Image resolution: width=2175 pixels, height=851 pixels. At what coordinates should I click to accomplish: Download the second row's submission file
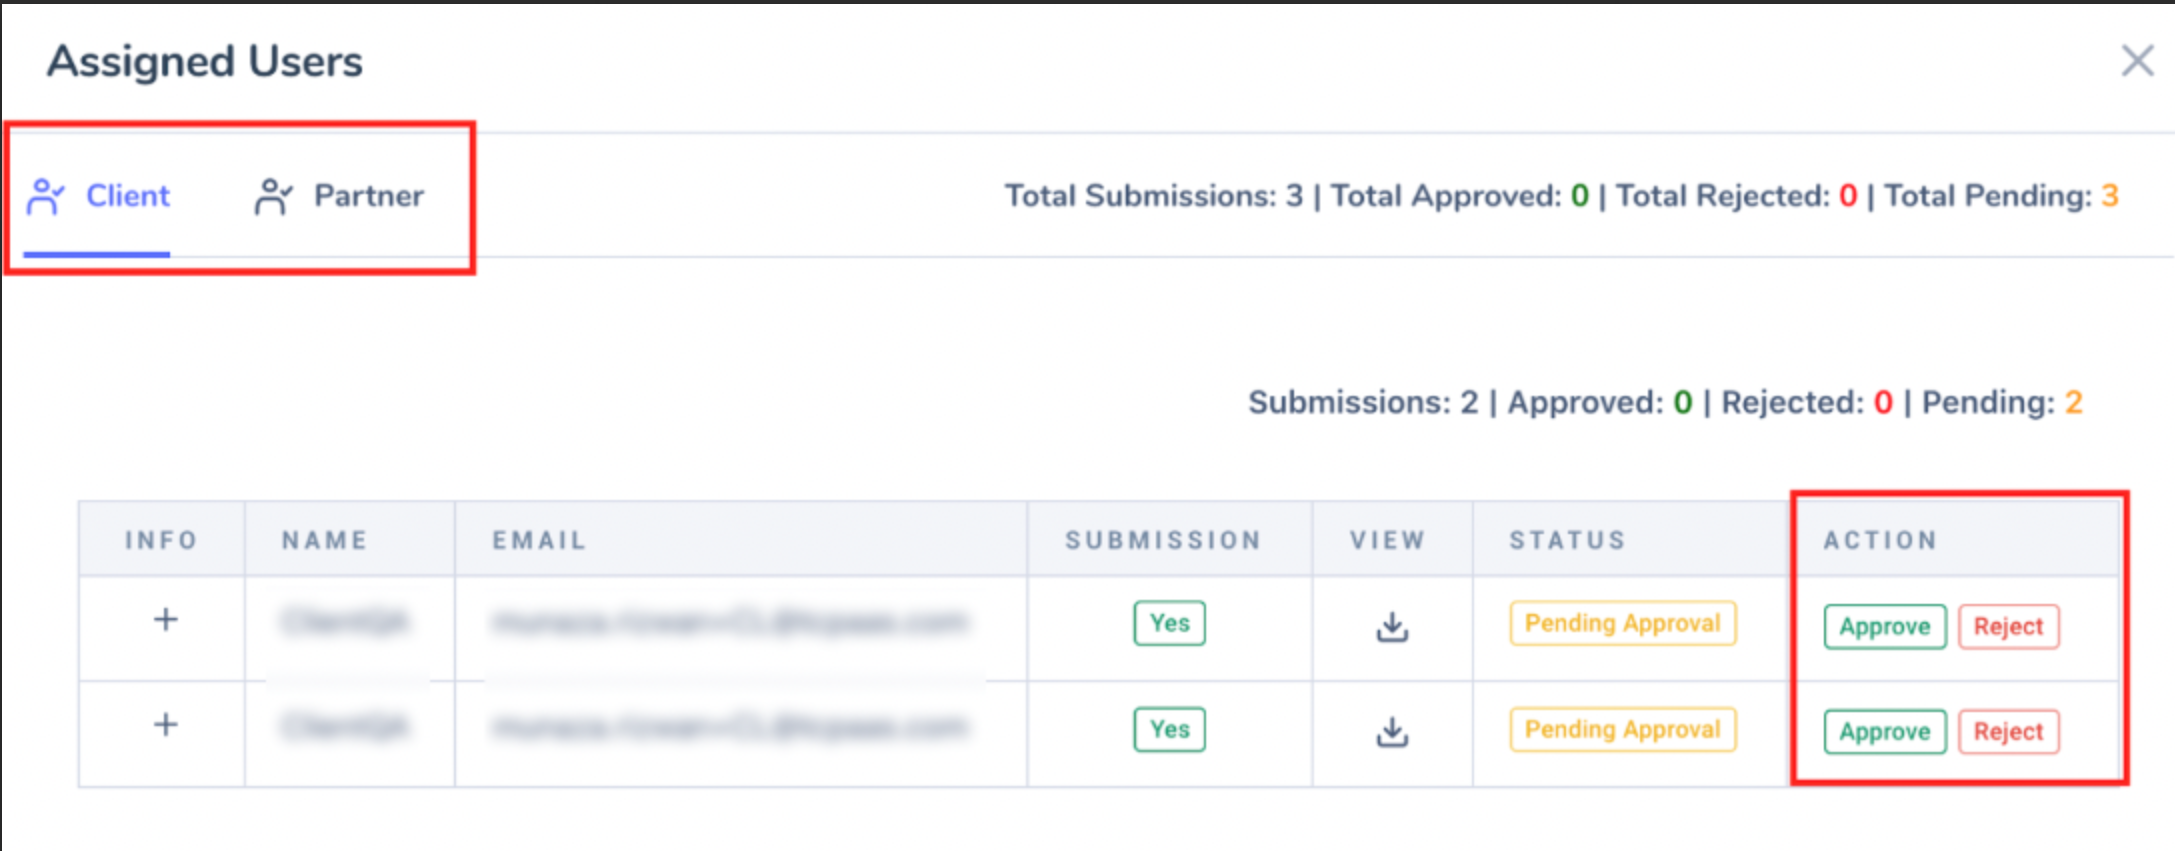[x=1391, y=732]
